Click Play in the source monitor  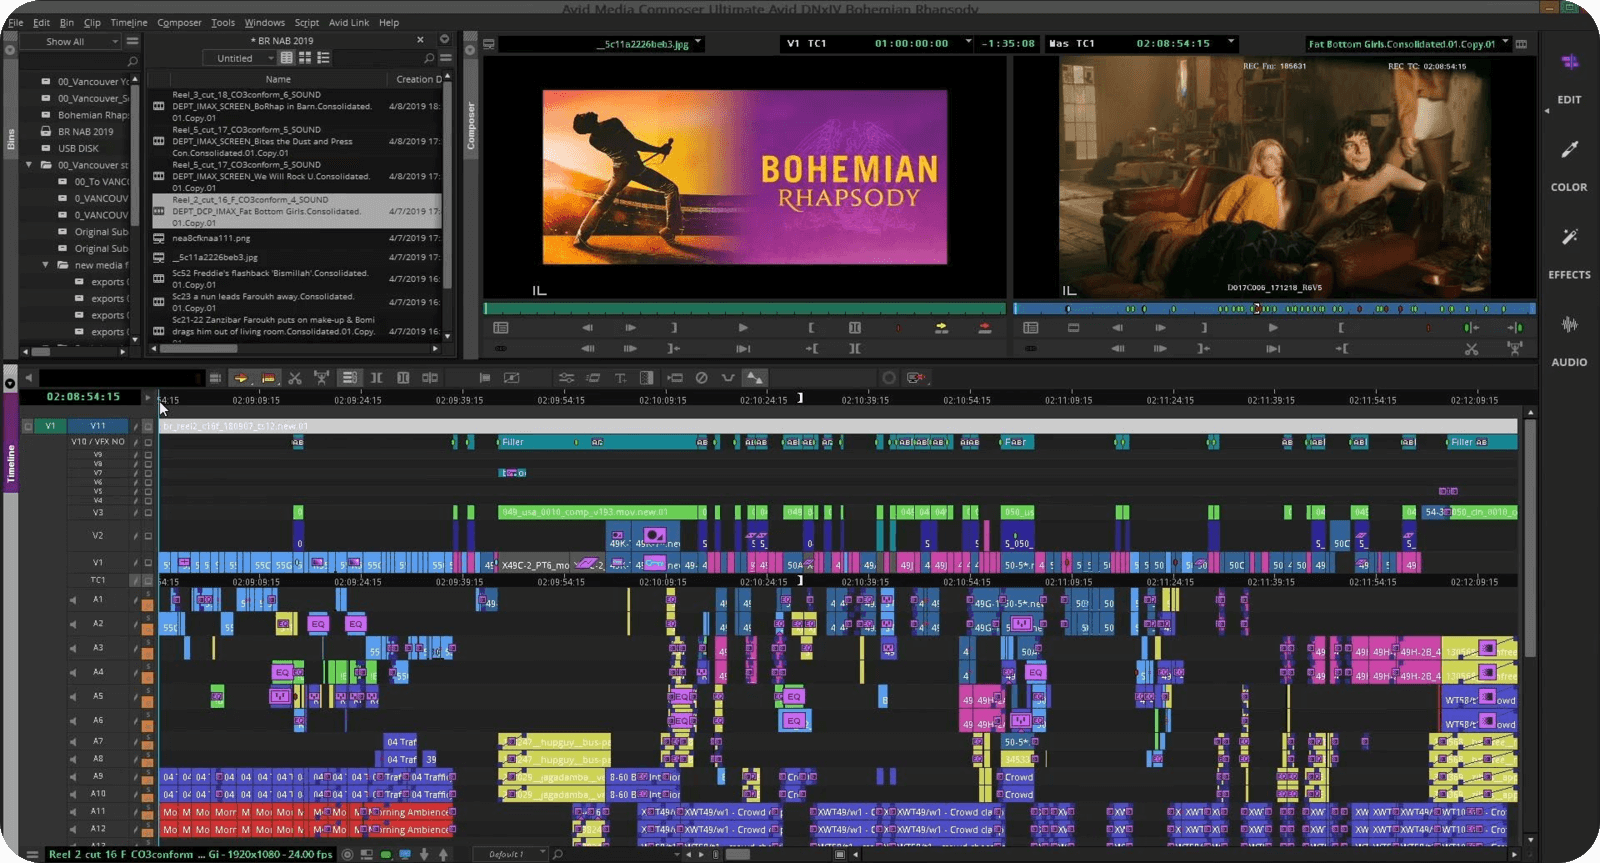coord(743,327)
